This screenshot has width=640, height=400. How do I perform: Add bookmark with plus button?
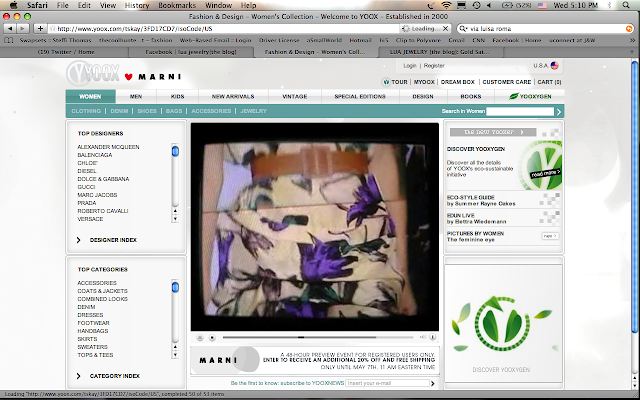(x=40, y=29)
